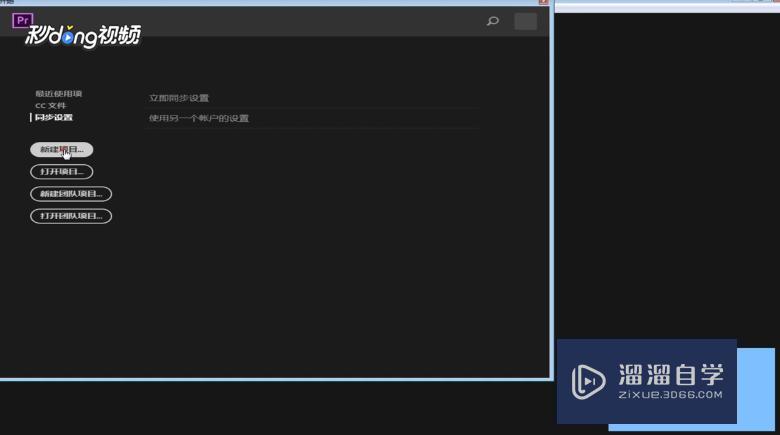
Task: Select CC 文件 in the sidebar
Action: click(x=50, y=106)
